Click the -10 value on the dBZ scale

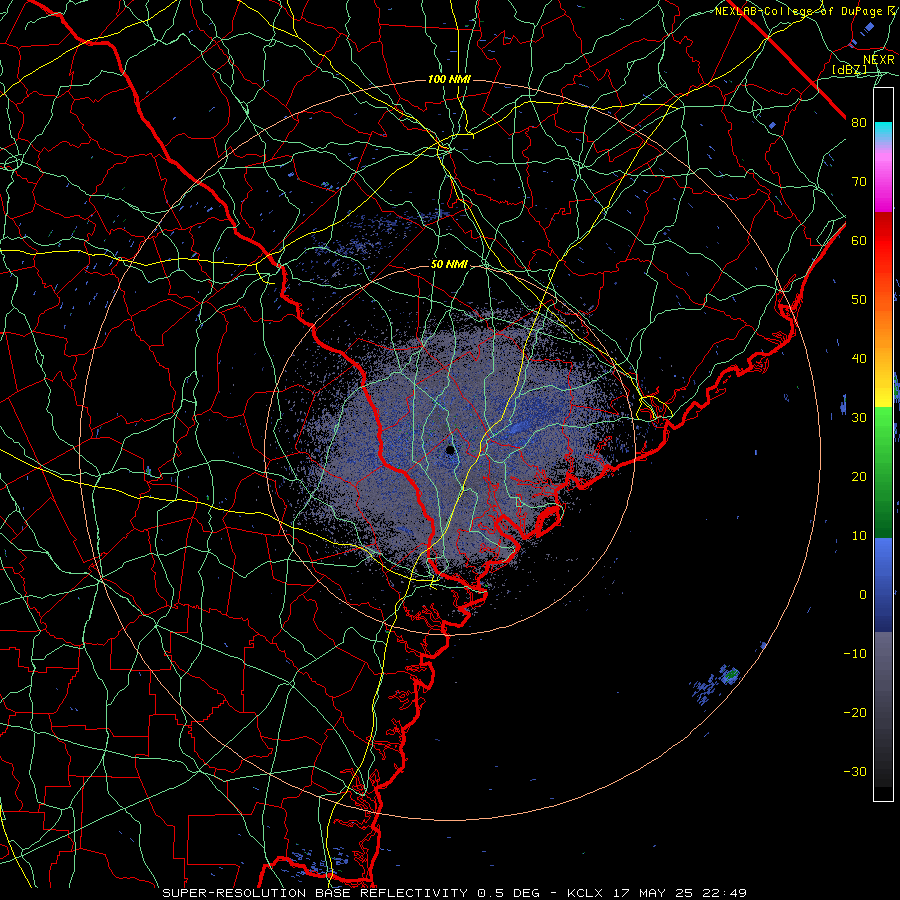coord(855,654)
